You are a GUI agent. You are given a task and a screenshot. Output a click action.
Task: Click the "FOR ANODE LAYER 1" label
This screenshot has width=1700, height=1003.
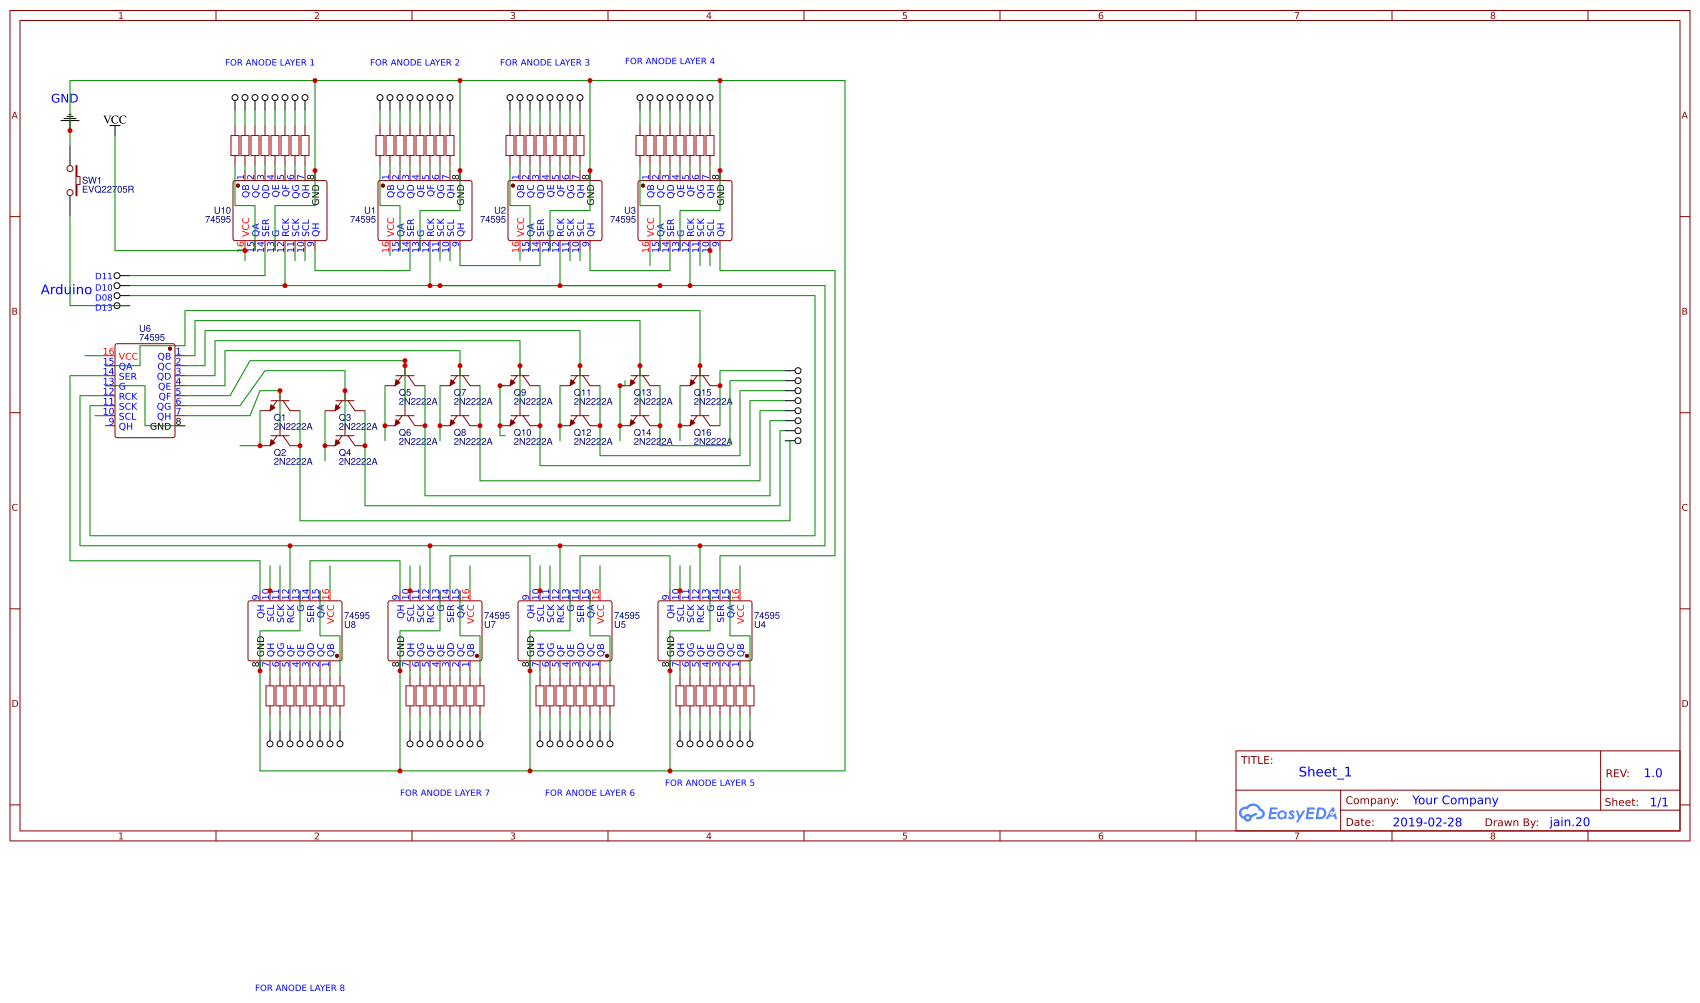[269, 63]
